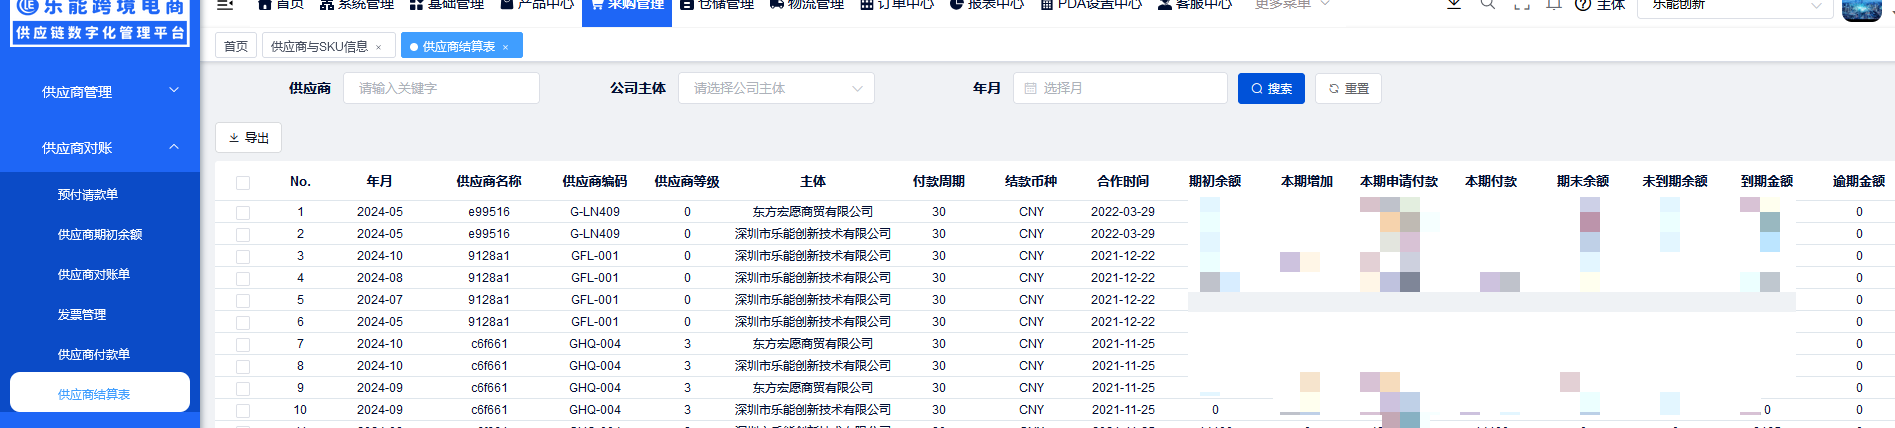Click 东方宏愿商贸有限公司 in row 1
Viewport: 1895px width, 428px height.
pos(813,212)
